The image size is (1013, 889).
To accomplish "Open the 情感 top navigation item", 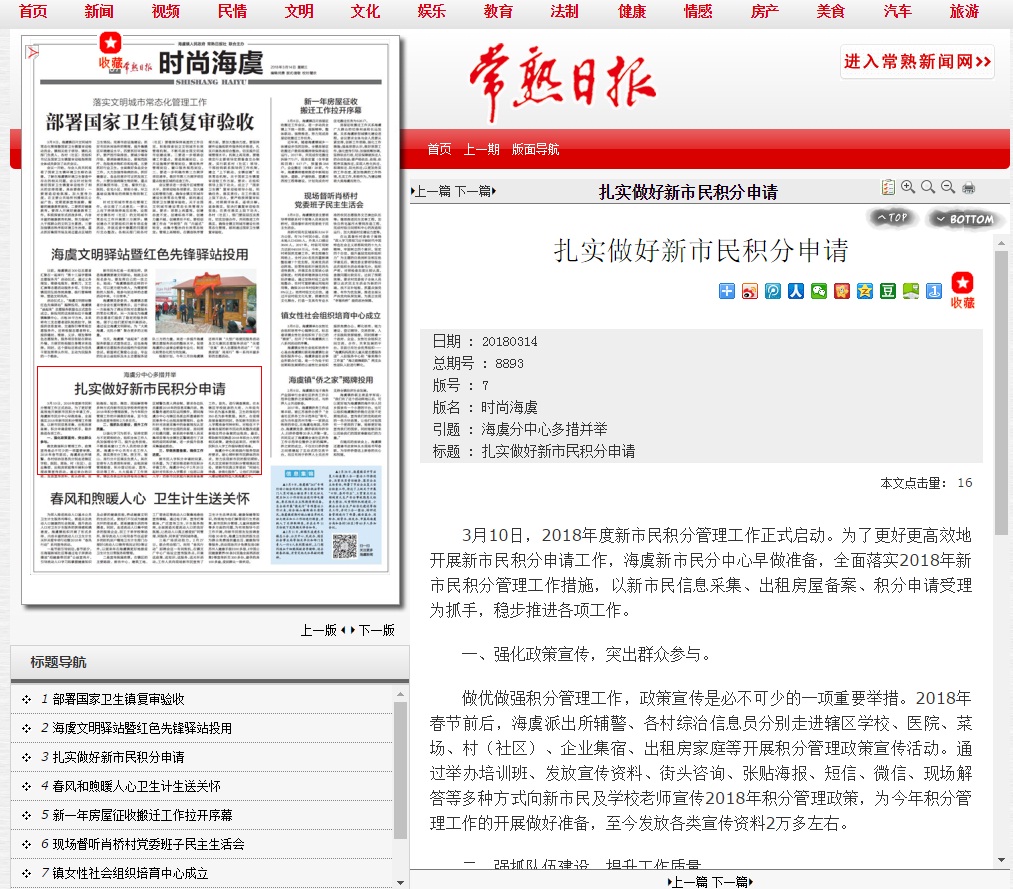I will (698, 11).
